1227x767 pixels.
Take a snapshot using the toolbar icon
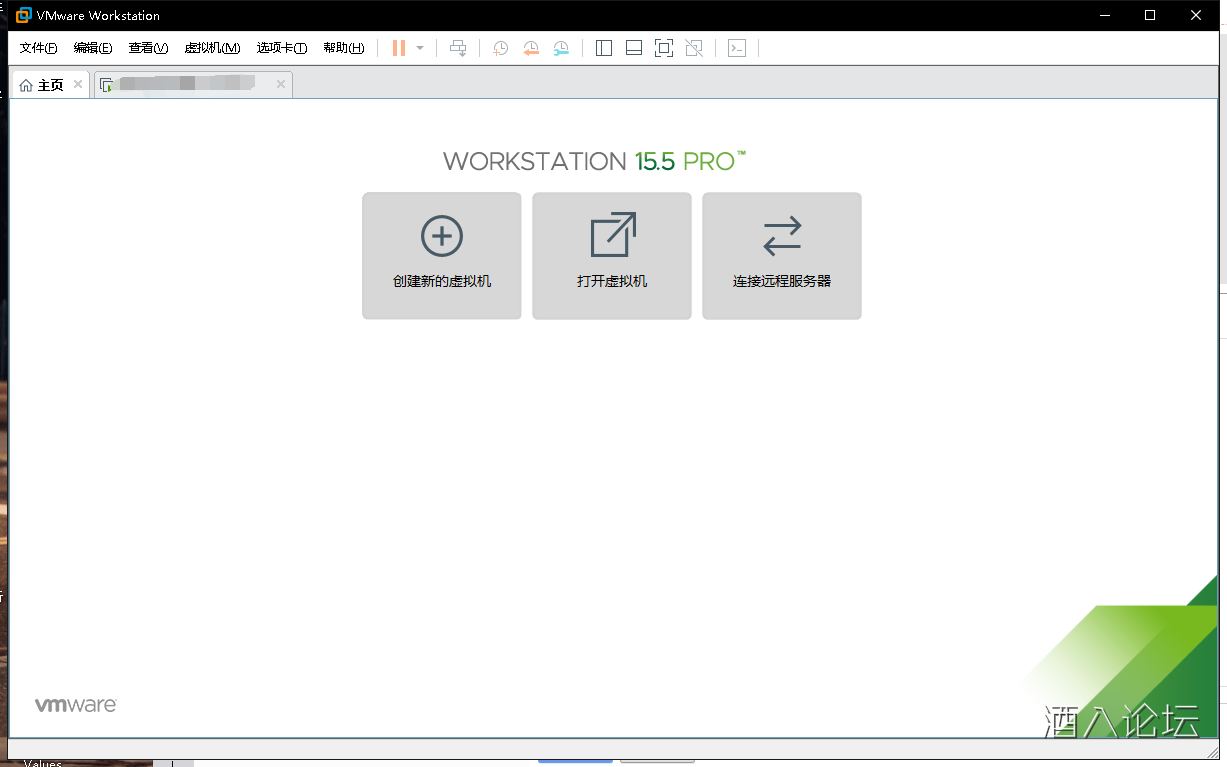[500, 48]
